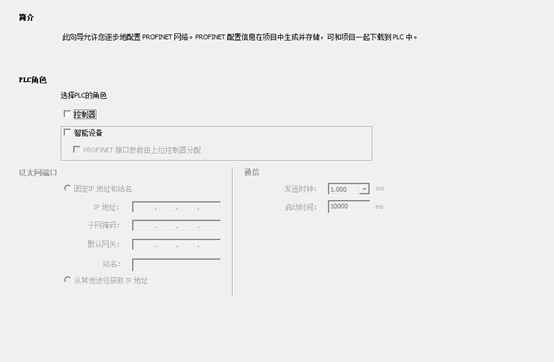
Task: Focus the 站名 text input
Action: point(176,265)
